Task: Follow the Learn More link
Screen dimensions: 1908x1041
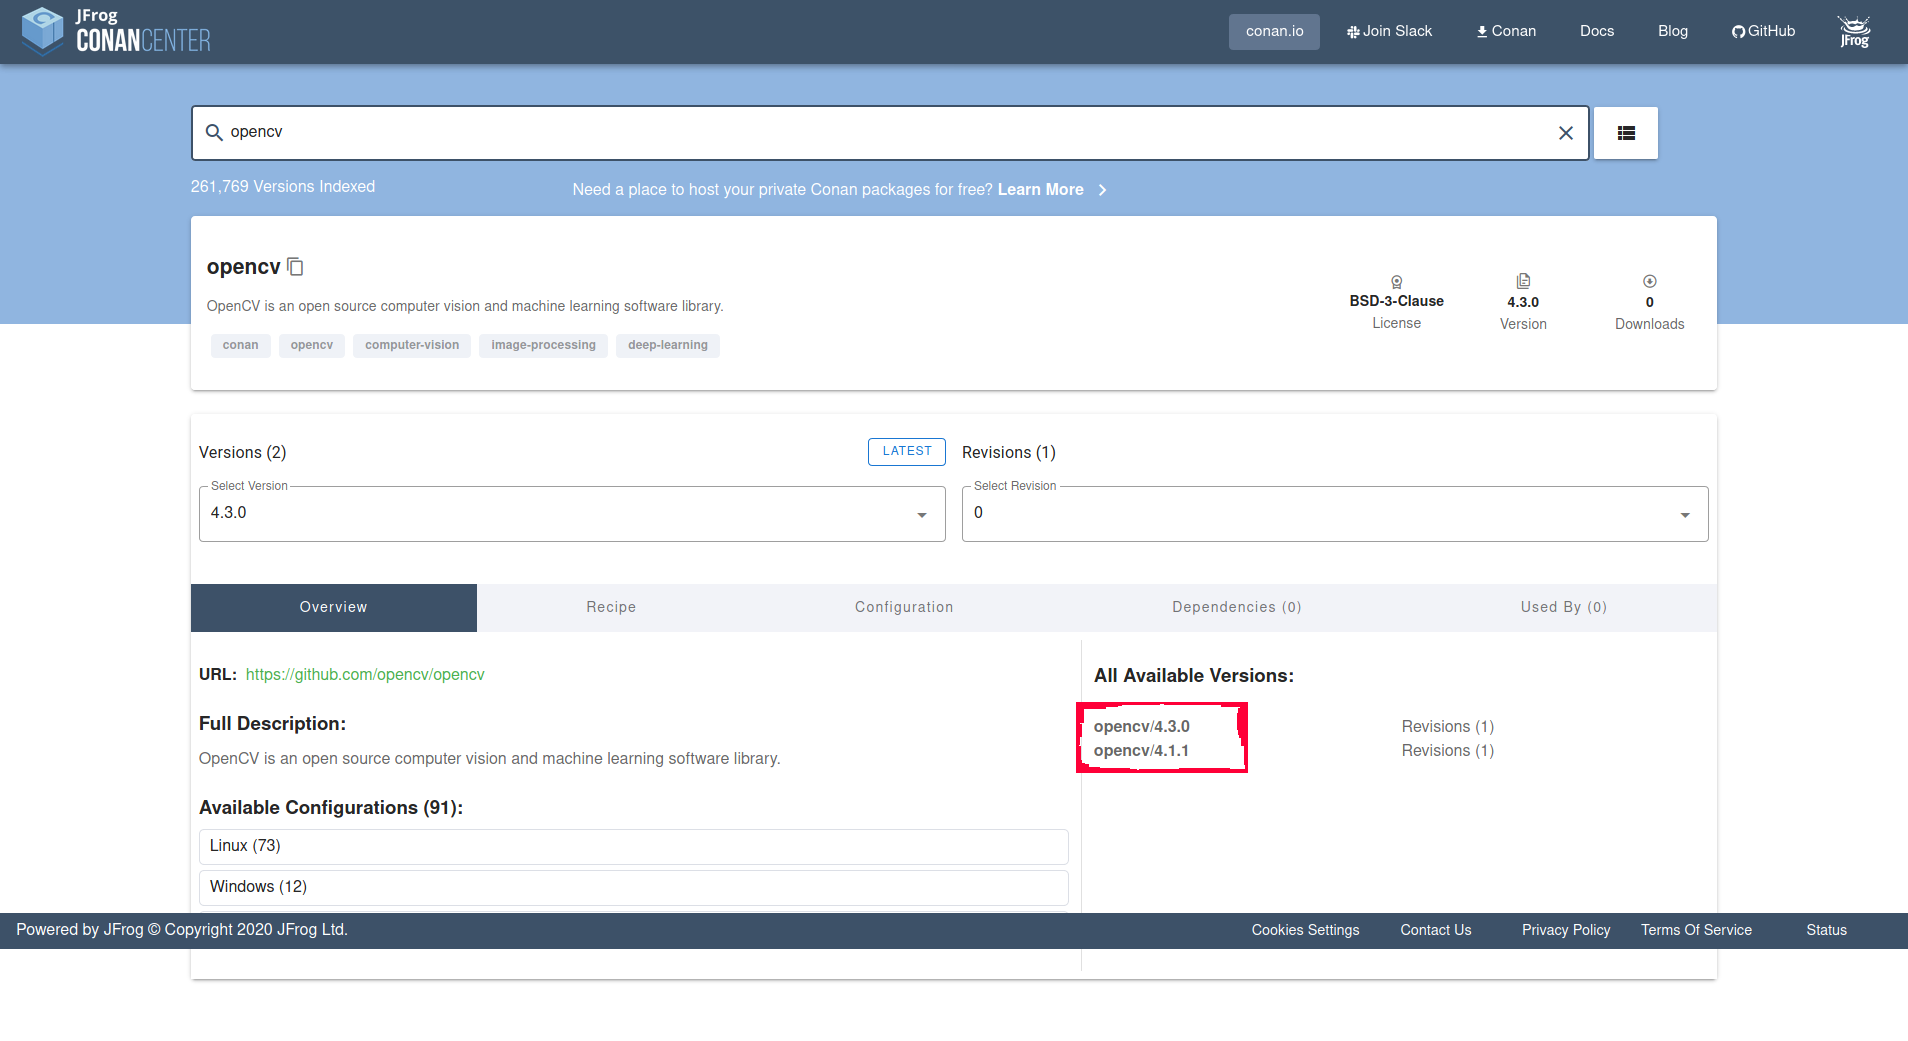Action: (1040, 189)
